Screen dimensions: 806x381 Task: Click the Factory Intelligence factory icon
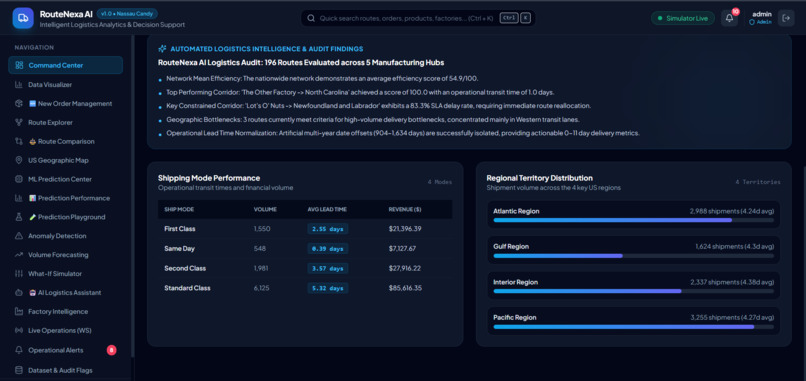point(19,312)
